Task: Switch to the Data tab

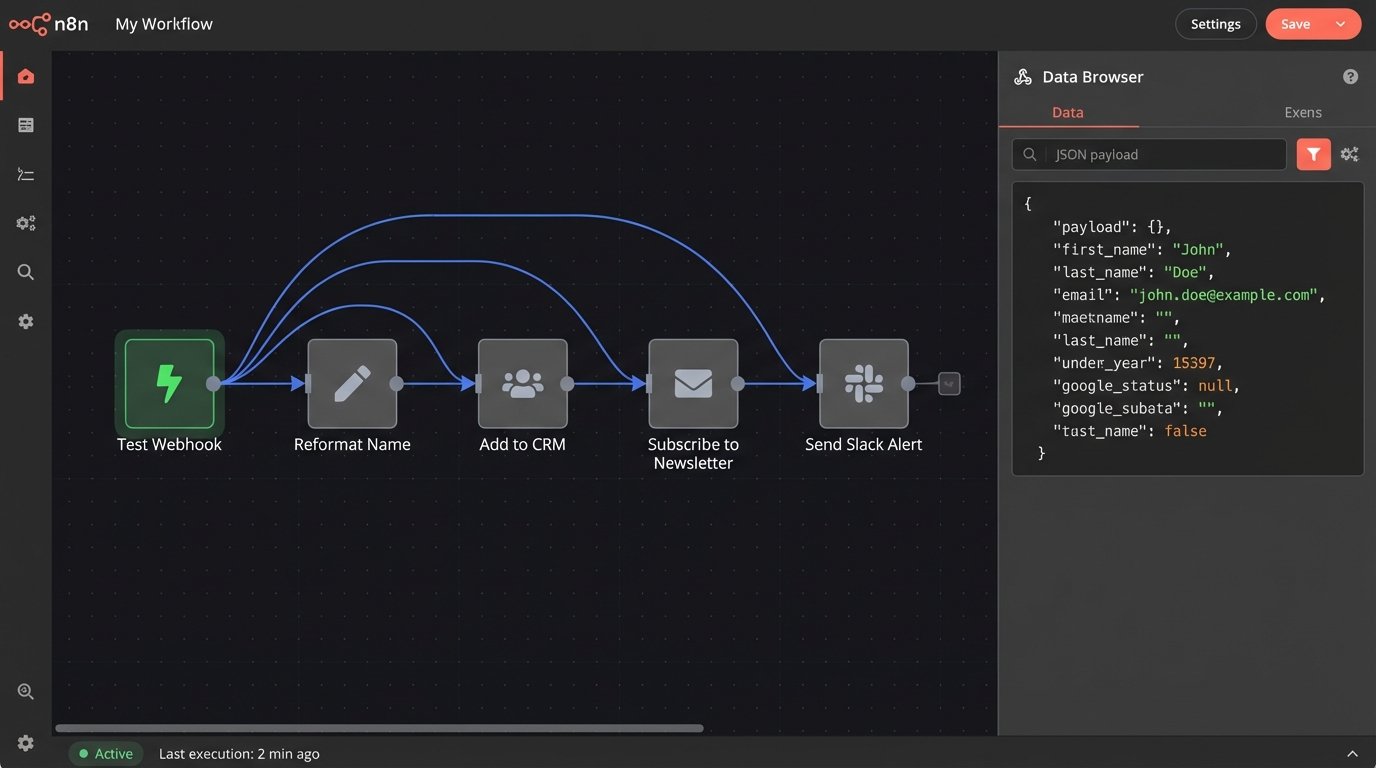Action: coord(1068,113)
